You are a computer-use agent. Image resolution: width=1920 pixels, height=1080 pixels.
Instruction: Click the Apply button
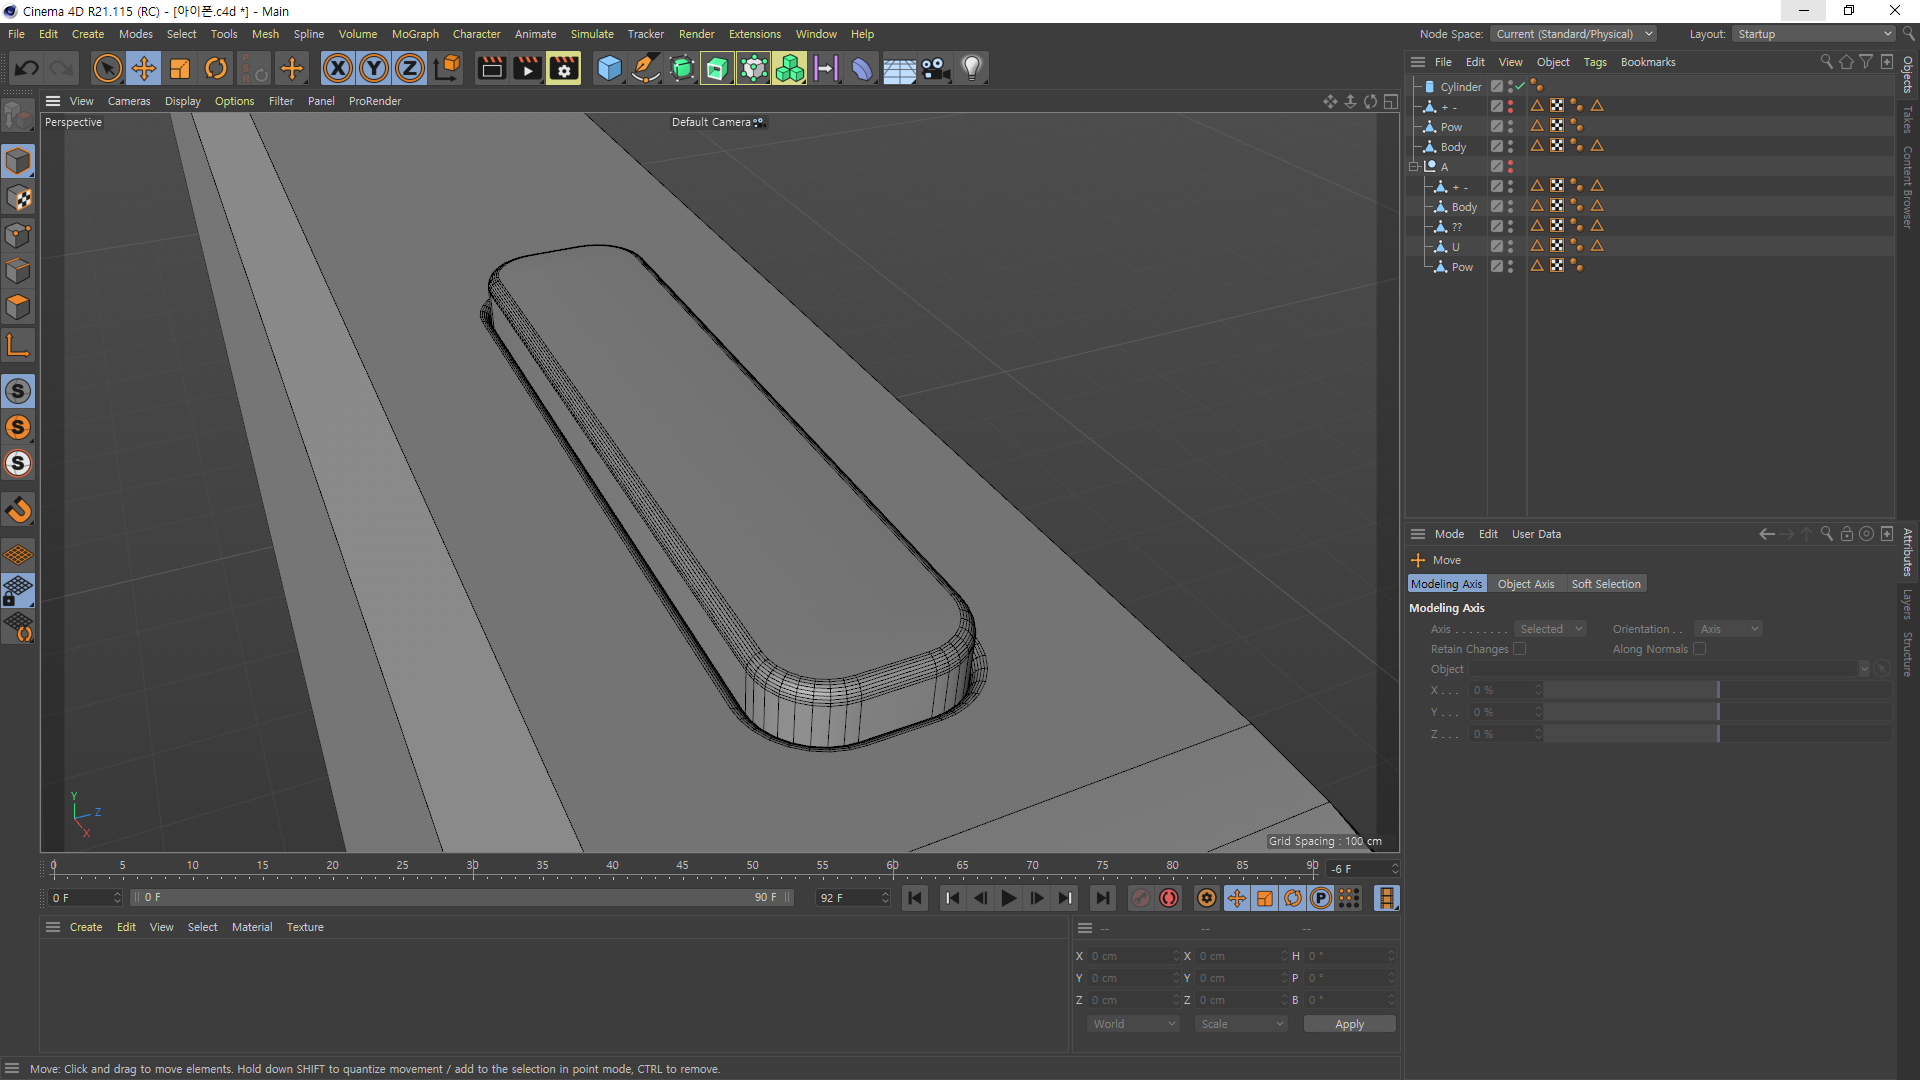tap(1349, 1024)
